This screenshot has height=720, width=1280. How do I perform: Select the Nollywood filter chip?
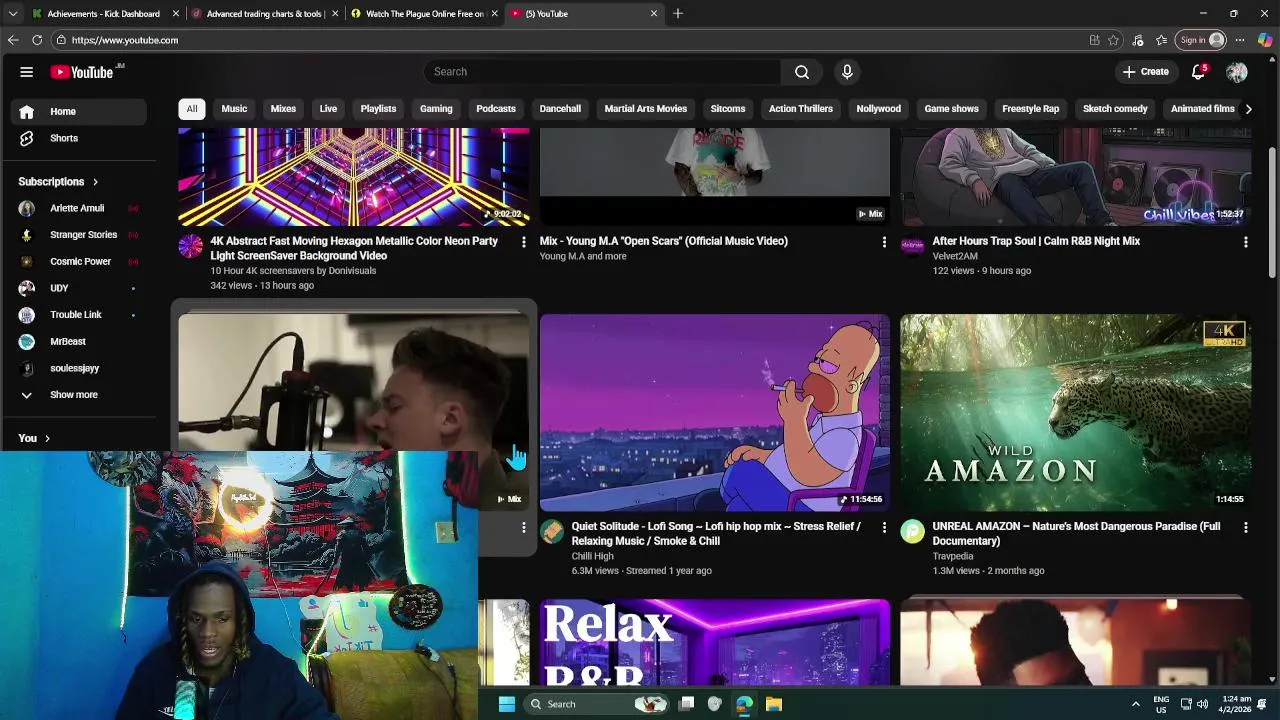coord(879,109)
